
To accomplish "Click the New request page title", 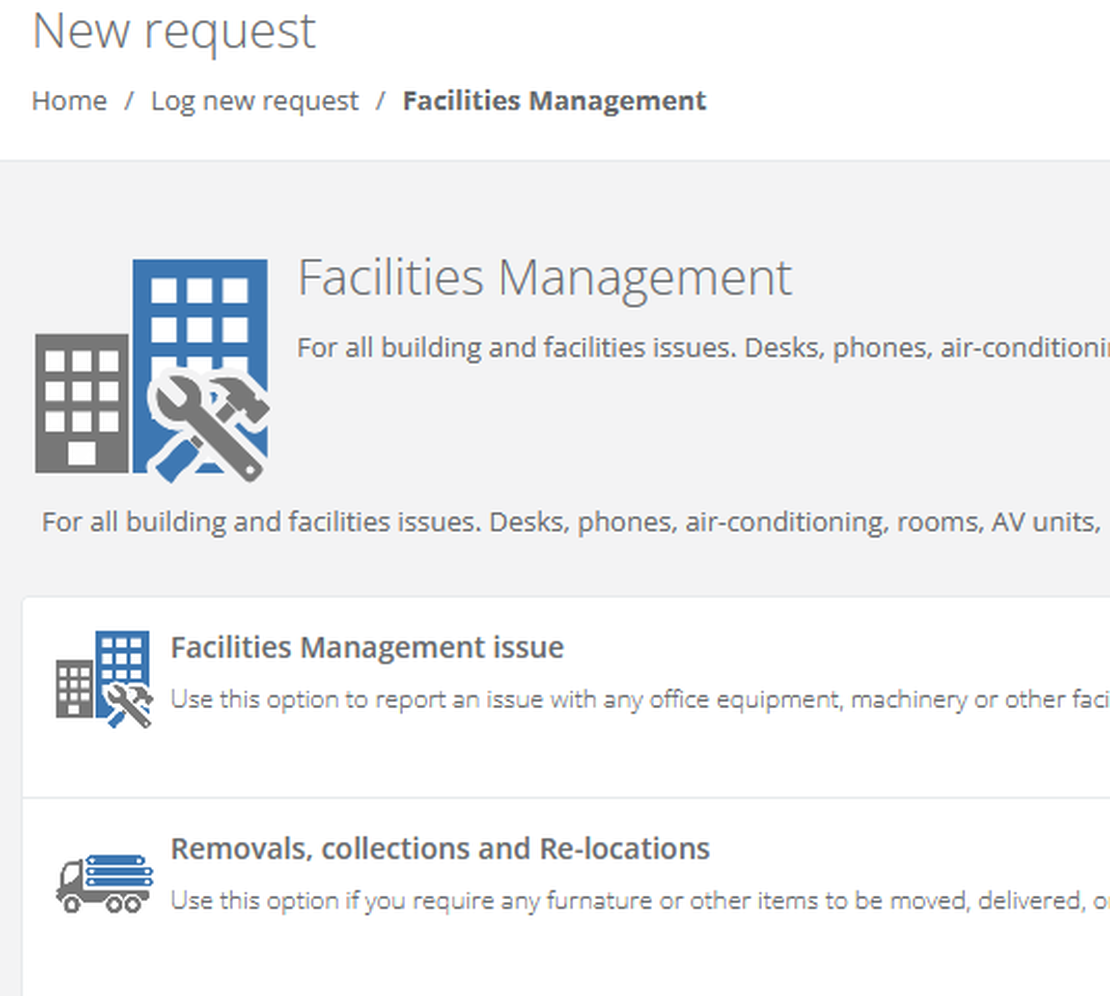I will pos(173,31).
